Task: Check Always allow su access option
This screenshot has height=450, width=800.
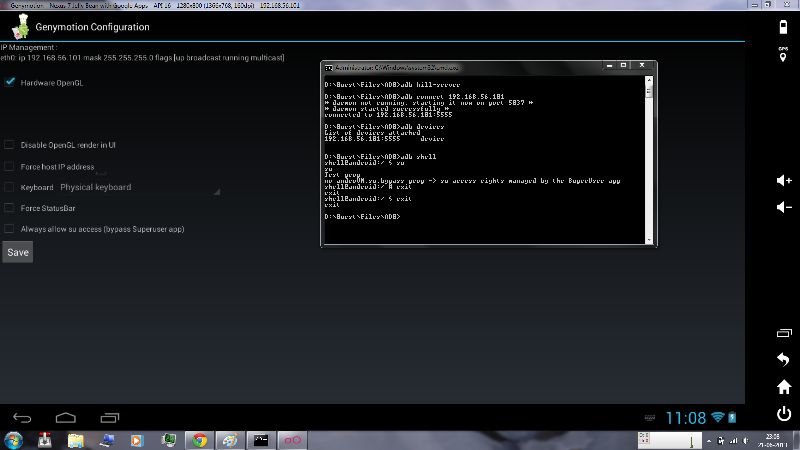Action: click(9, 229)
